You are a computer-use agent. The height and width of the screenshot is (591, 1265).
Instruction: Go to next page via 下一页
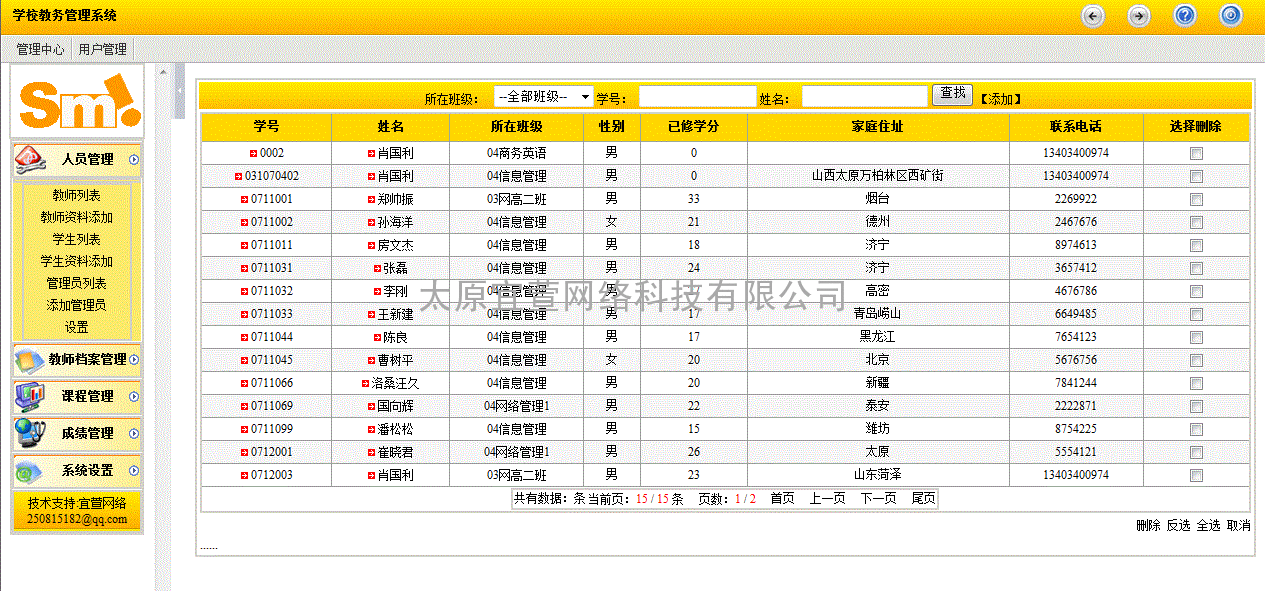878,498
